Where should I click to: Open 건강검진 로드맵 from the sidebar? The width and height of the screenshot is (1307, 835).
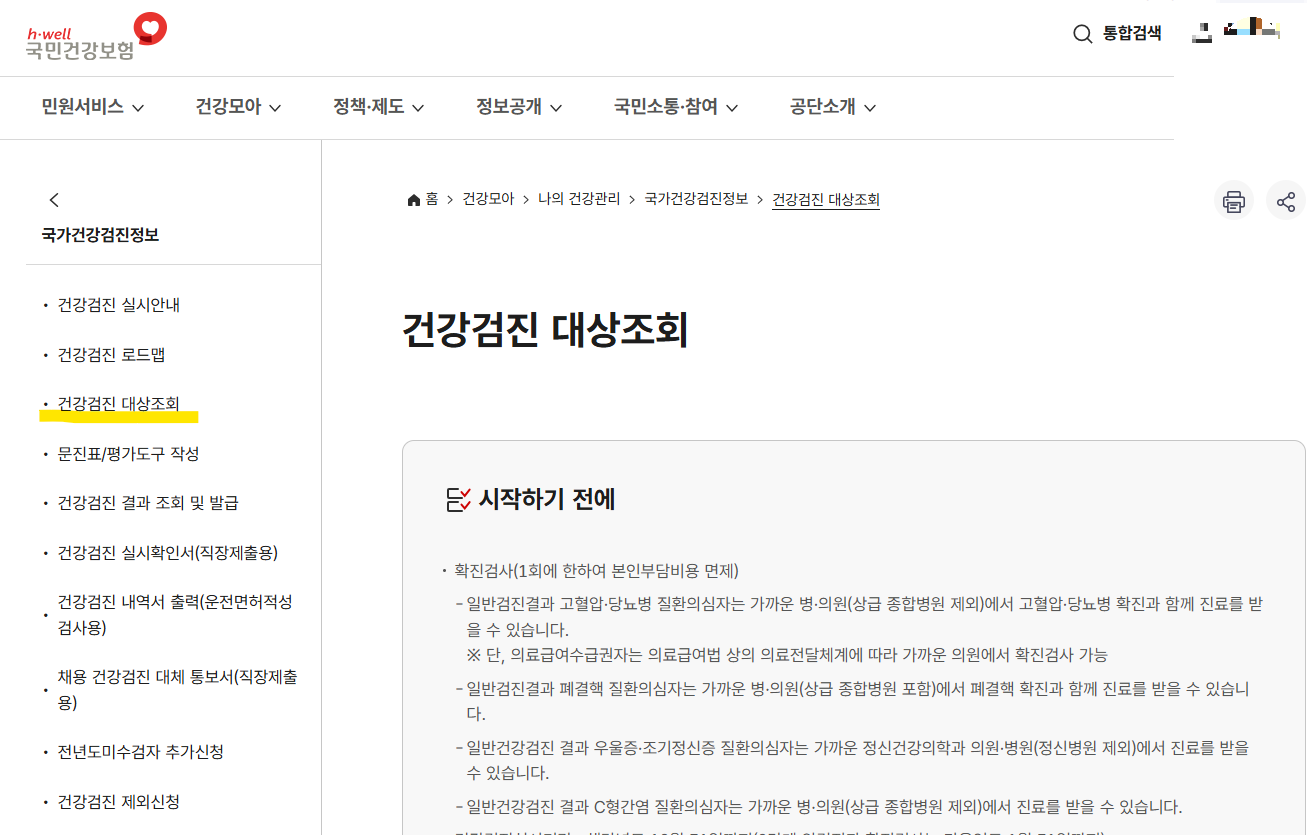[x=110, y=354]
